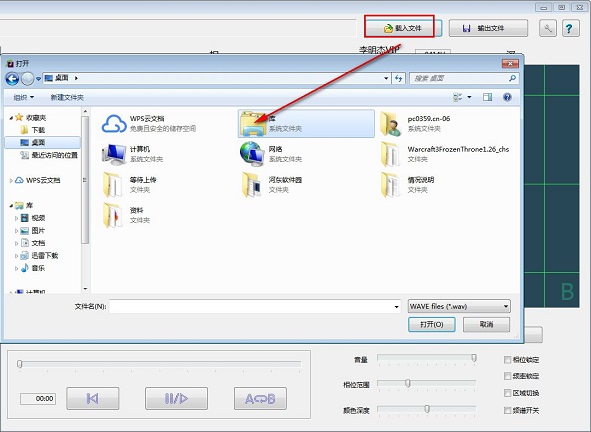
Task: Select the 计算机 computer icon
Action: [114, 154]
